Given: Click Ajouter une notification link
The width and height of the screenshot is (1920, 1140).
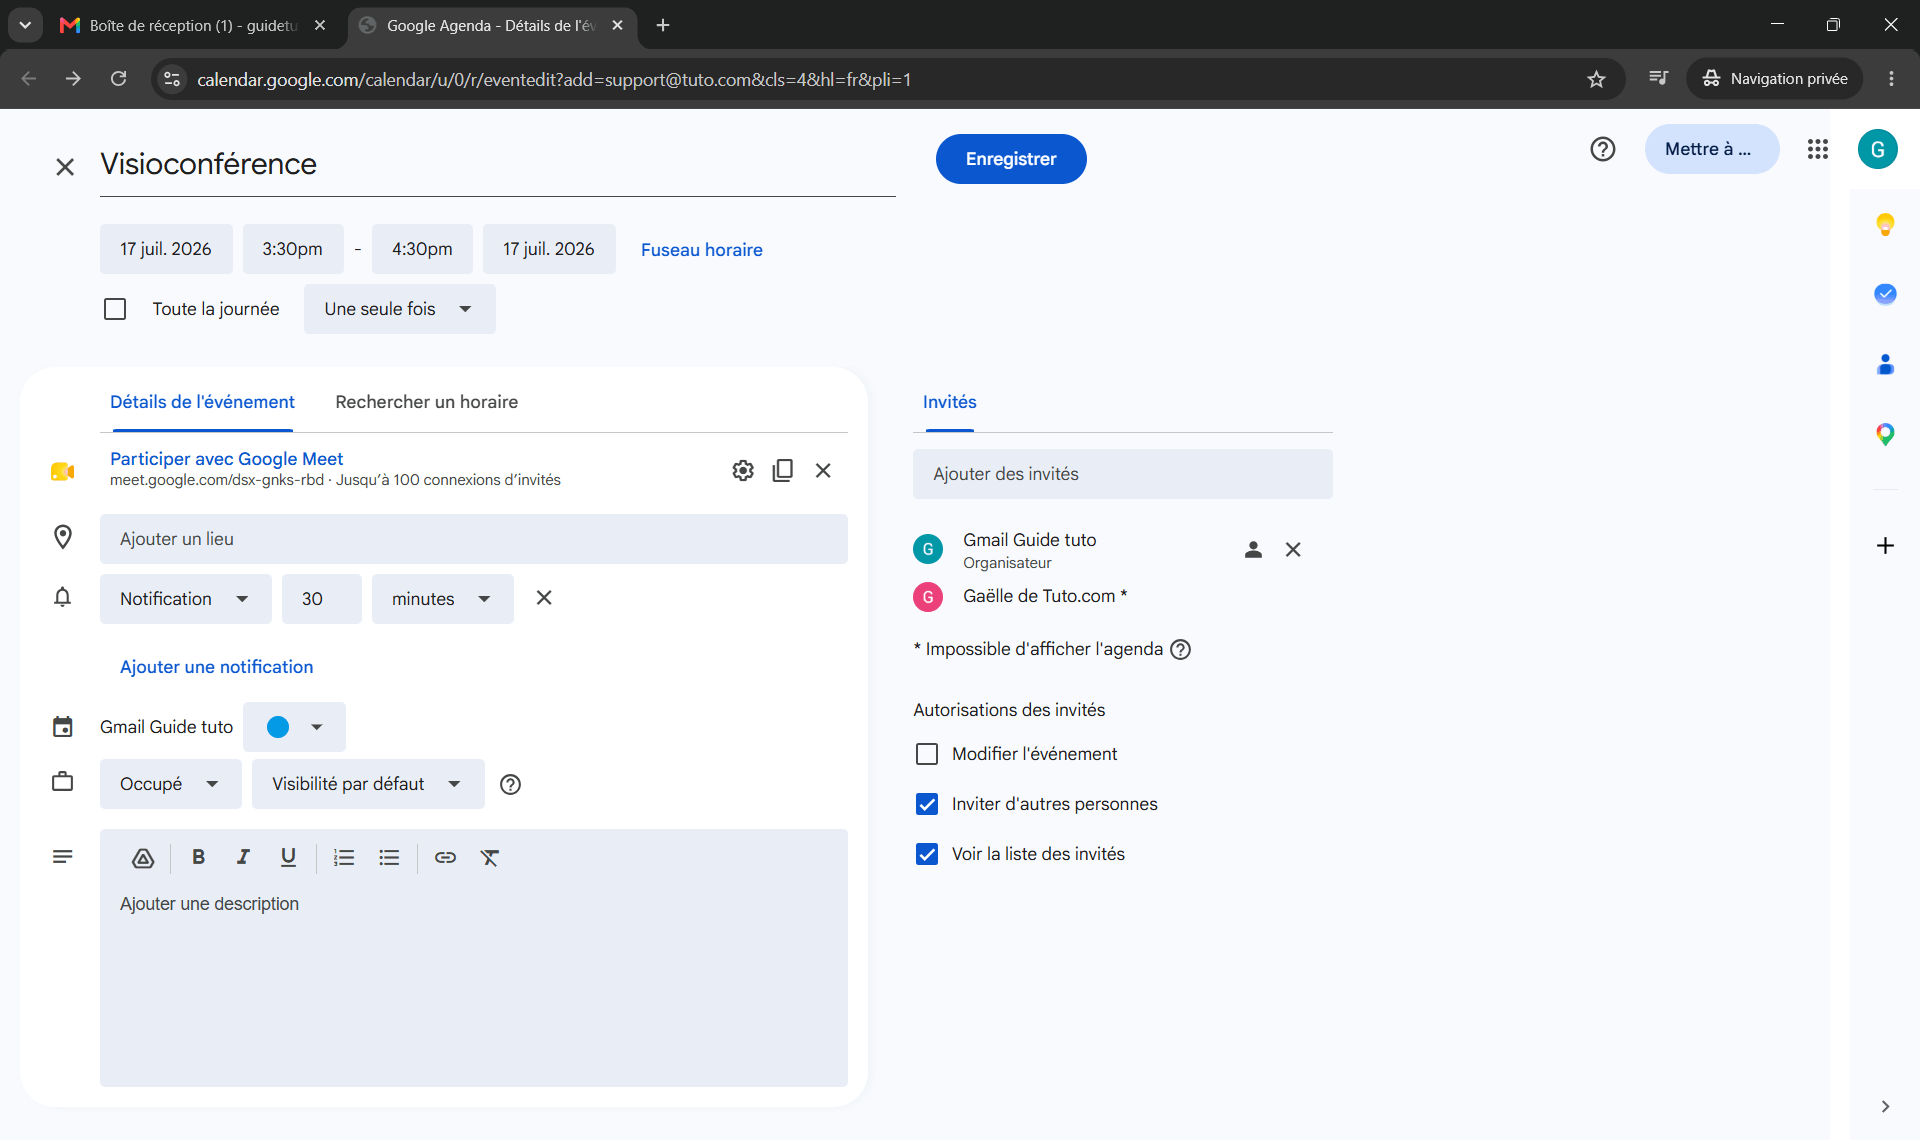Looking at the screenshot, I should 217,667.
